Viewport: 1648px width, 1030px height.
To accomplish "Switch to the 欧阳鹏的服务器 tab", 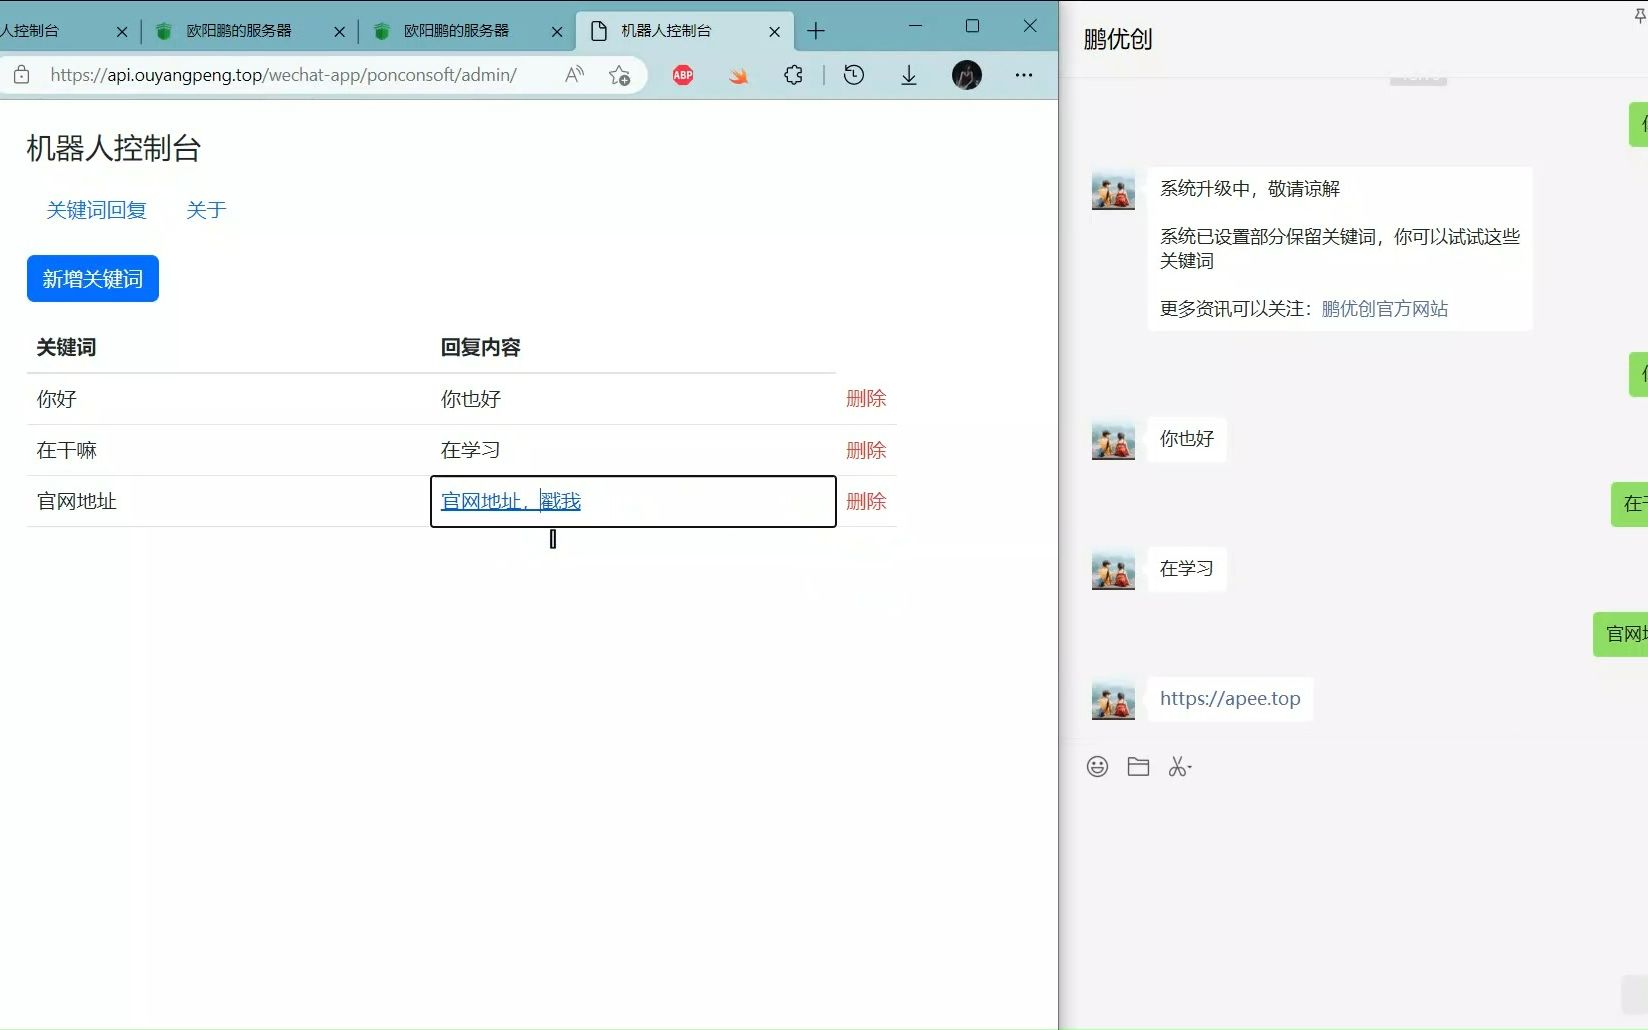I will point(240,31).
